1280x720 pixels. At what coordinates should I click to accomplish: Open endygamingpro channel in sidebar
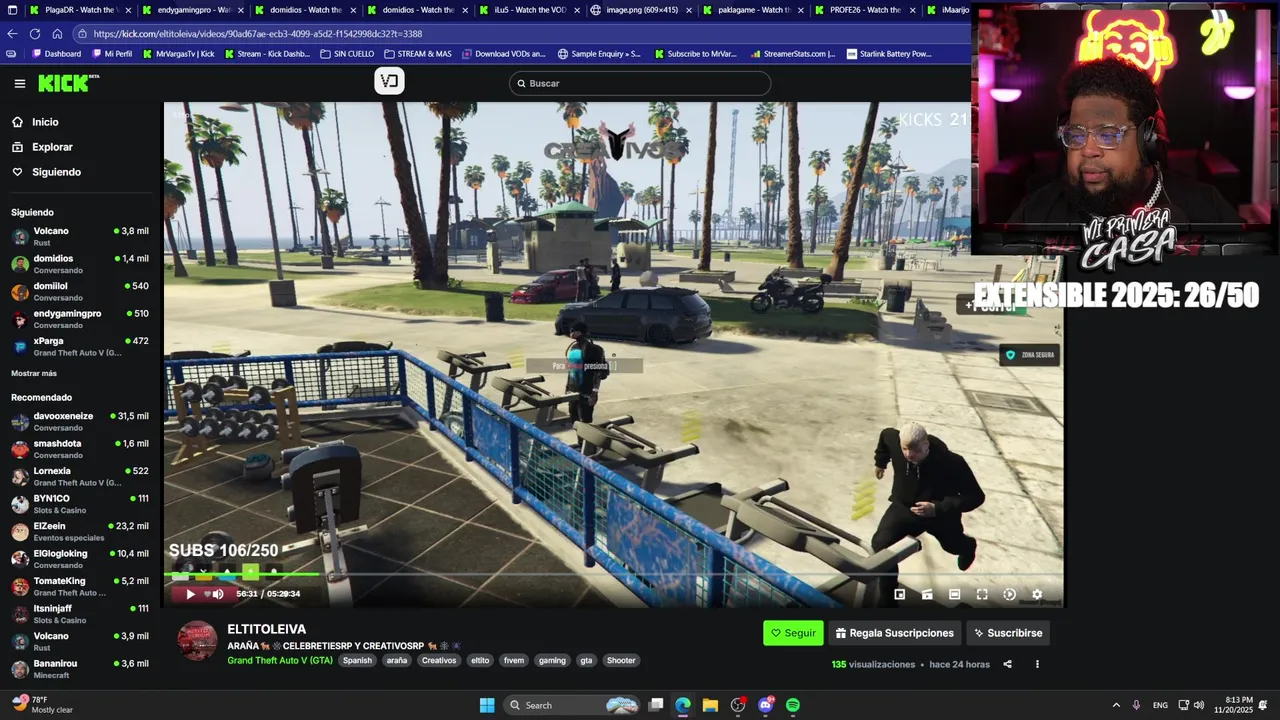tap(80, 319)
